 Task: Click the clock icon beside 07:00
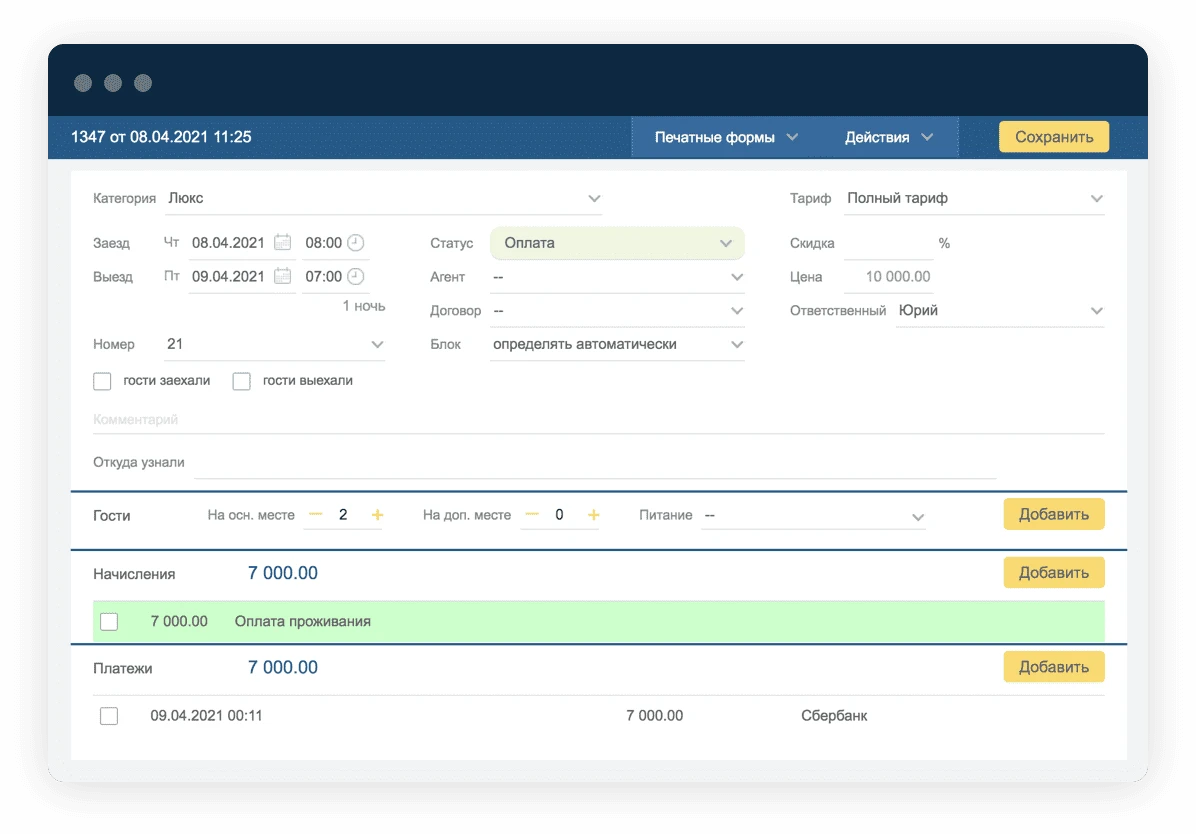tap(355, 276)
